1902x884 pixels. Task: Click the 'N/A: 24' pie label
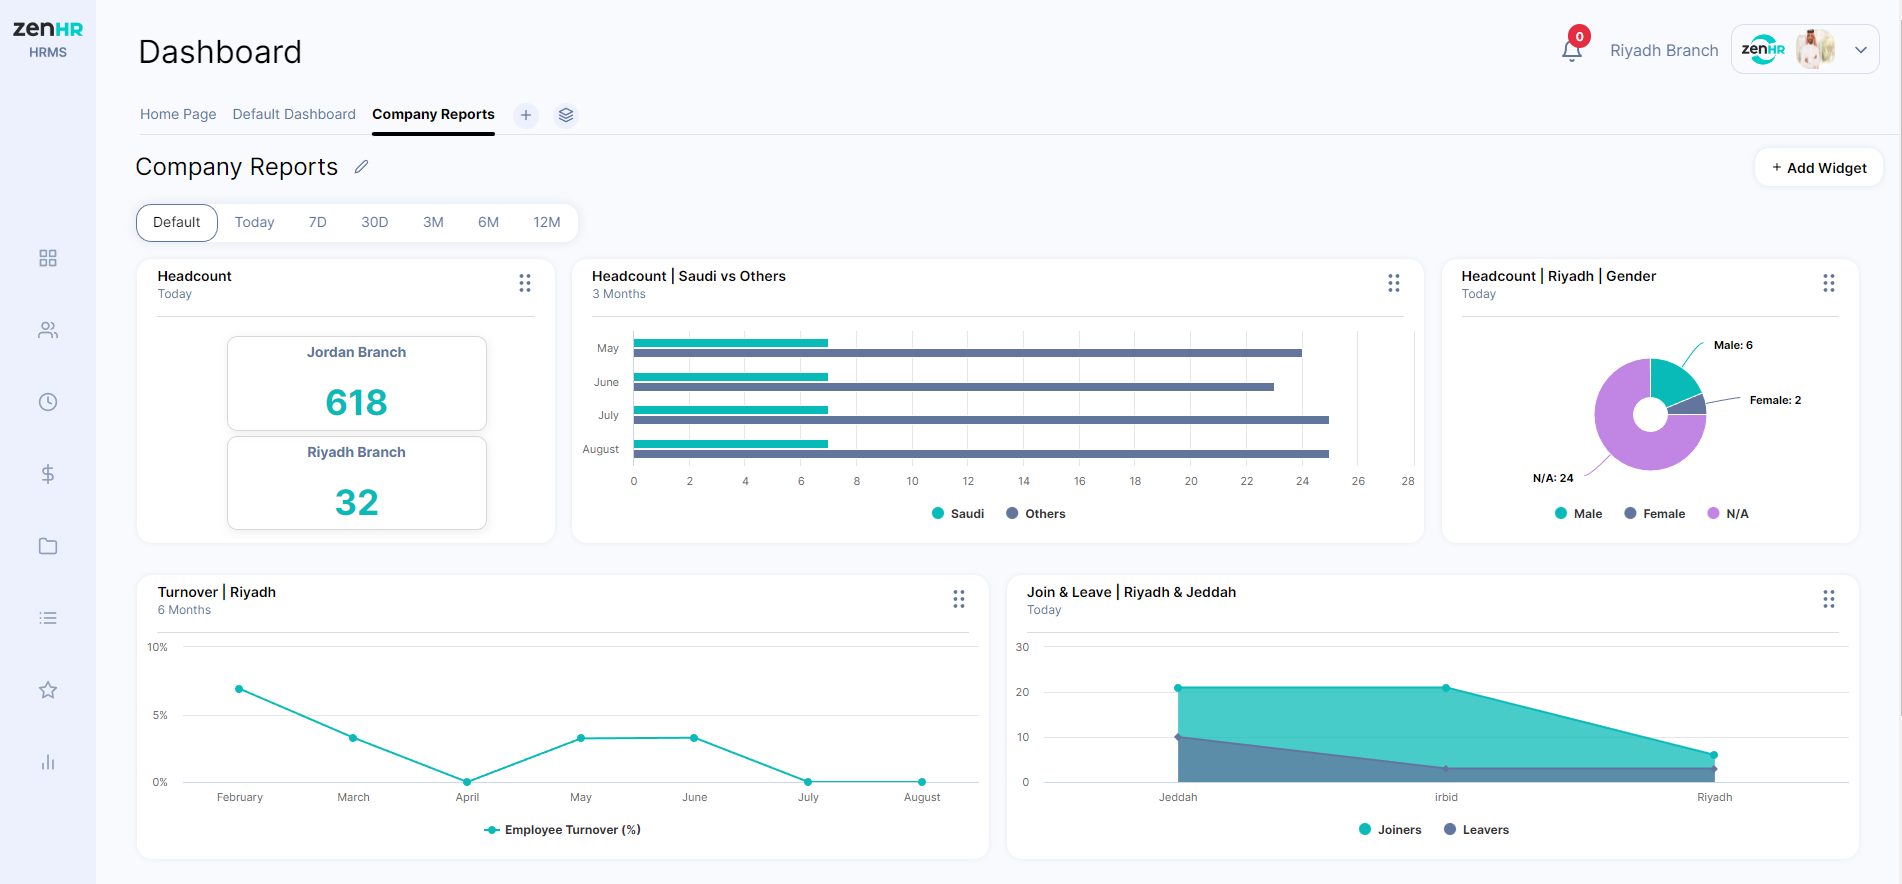pyautogui.click(x=1553, y=478)
